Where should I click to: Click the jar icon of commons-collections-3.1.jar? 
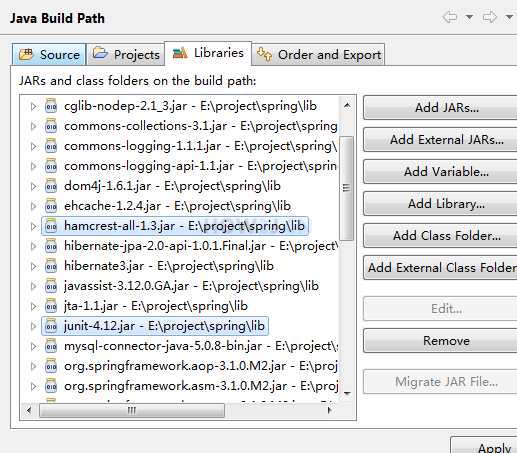click(51, 126)
